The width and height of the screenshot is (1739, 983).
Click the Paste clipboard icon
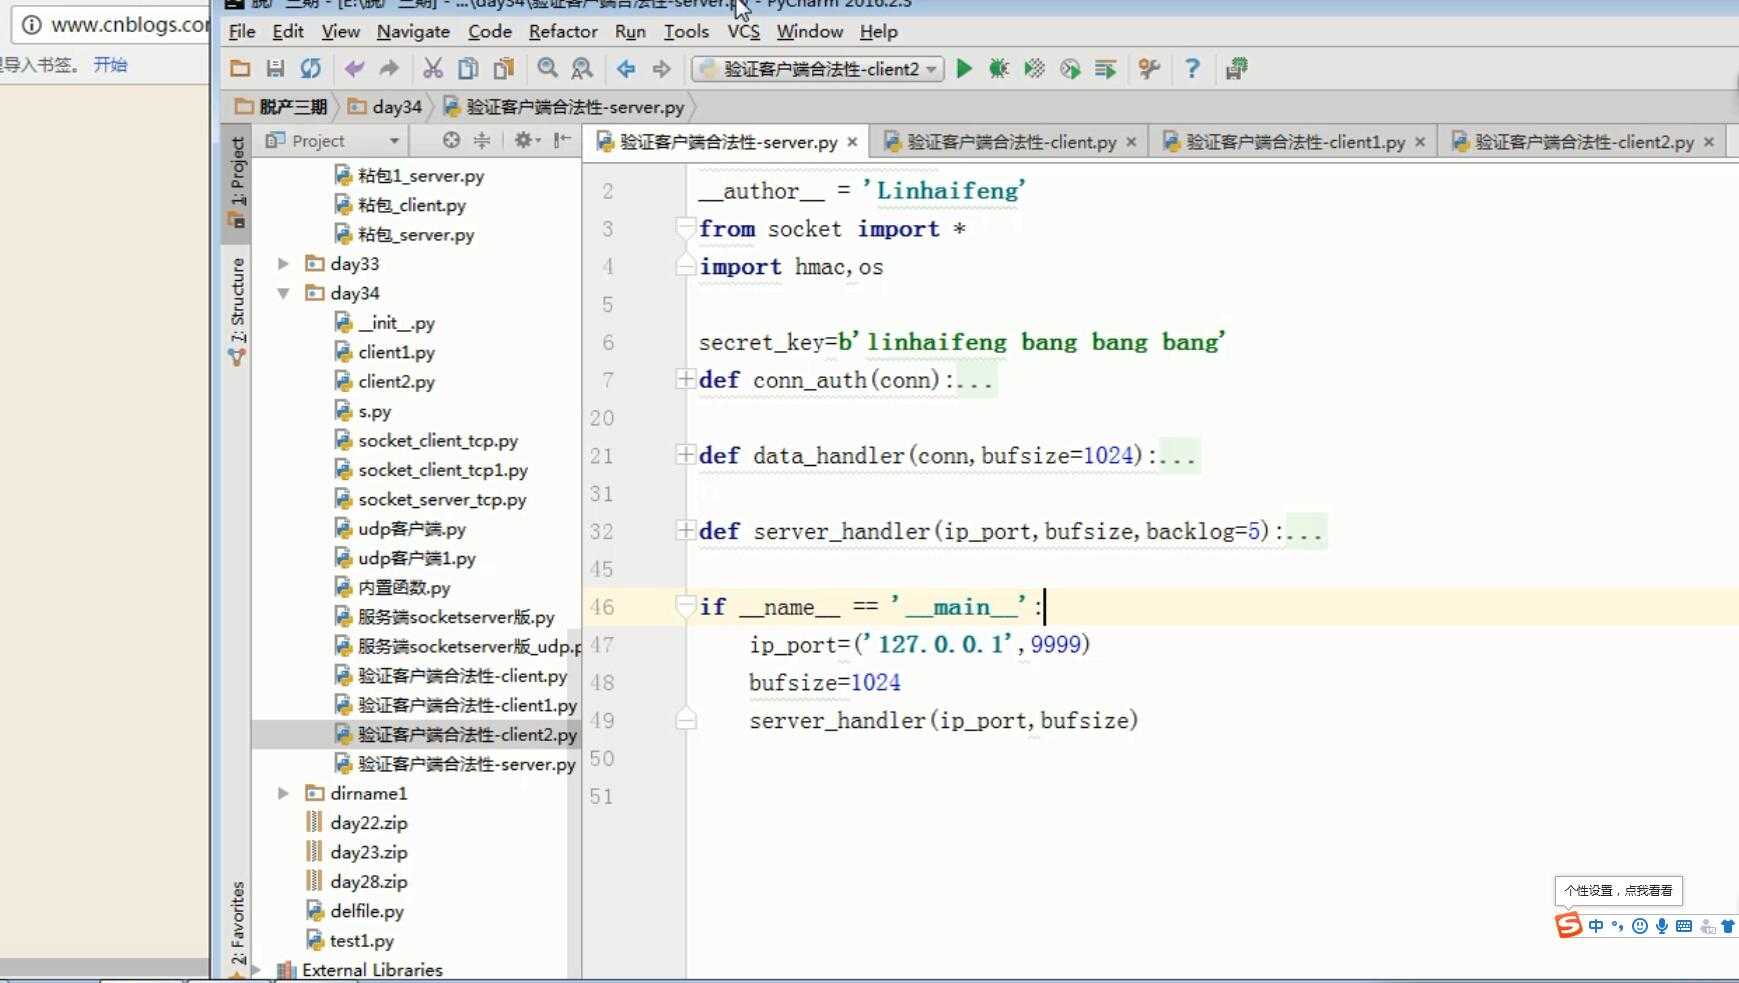tap(503, 69)
